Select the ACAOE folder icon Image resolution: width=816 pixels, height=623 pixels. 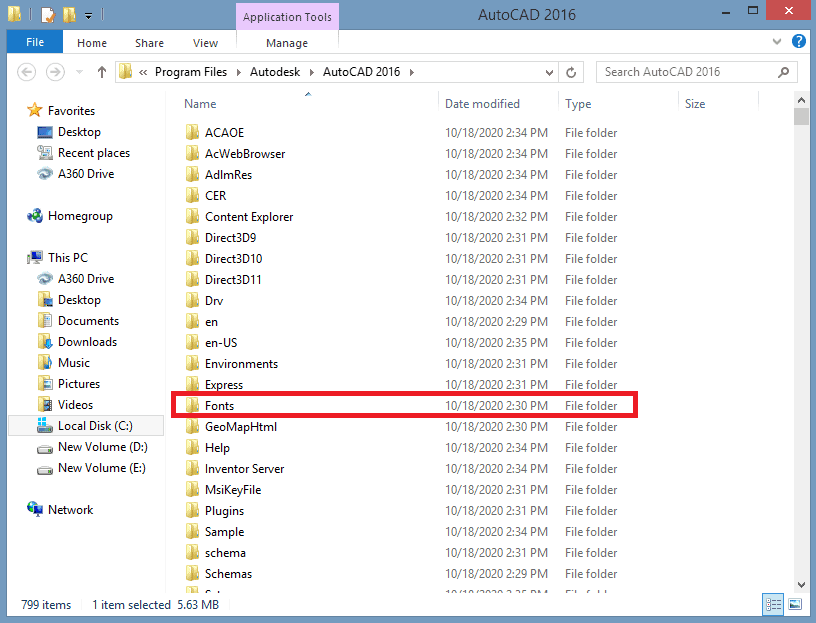pyautogui.click(x=193, y=133)
